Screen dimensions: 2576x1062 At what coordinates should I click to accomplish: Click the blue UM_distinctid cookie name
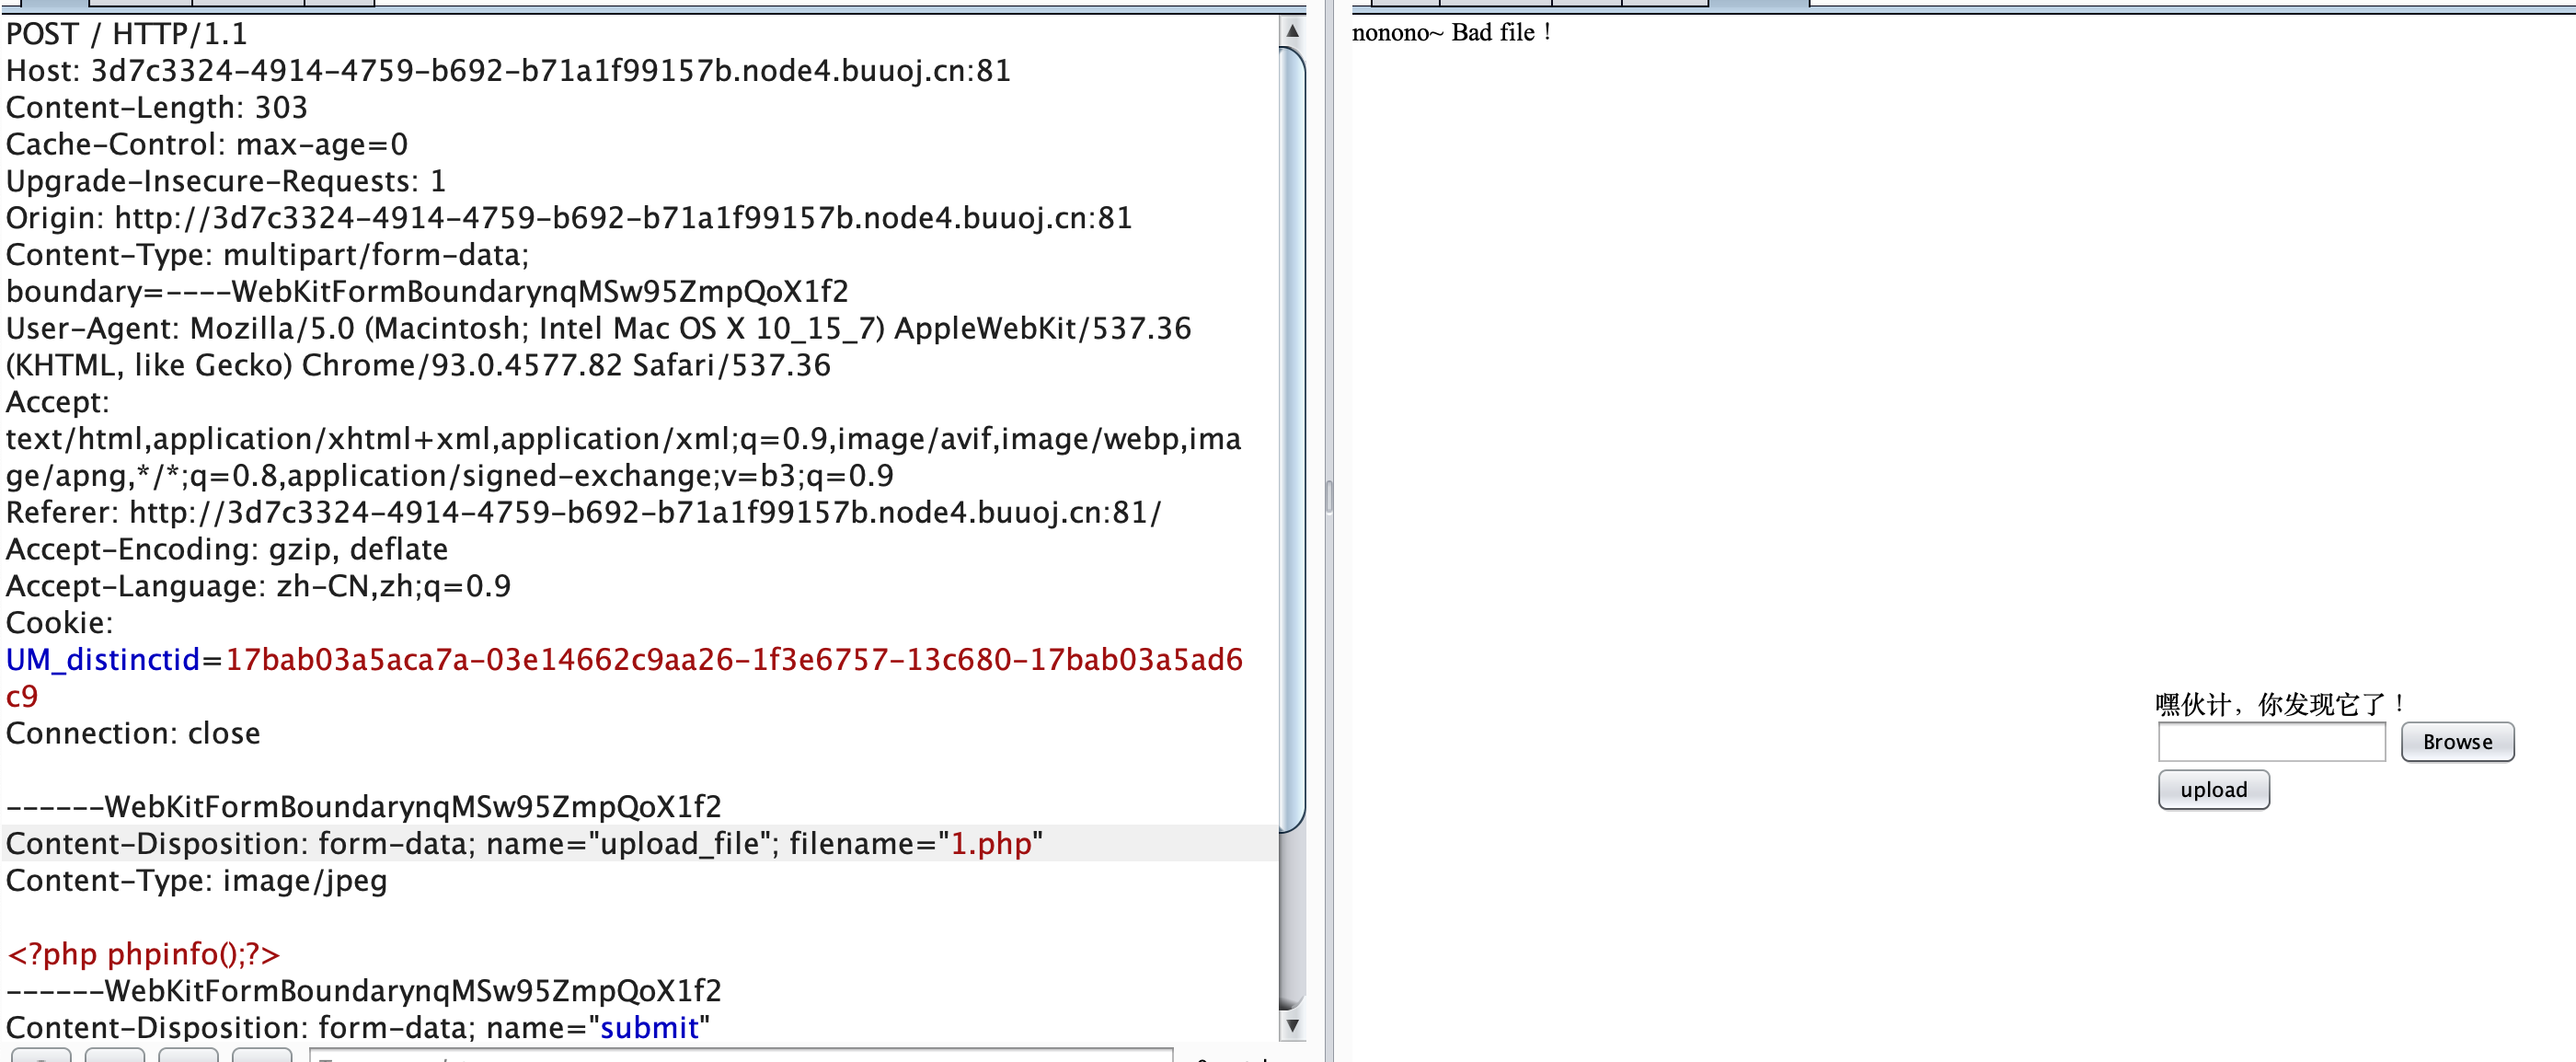pyautogui.click(x=103, y=660)
